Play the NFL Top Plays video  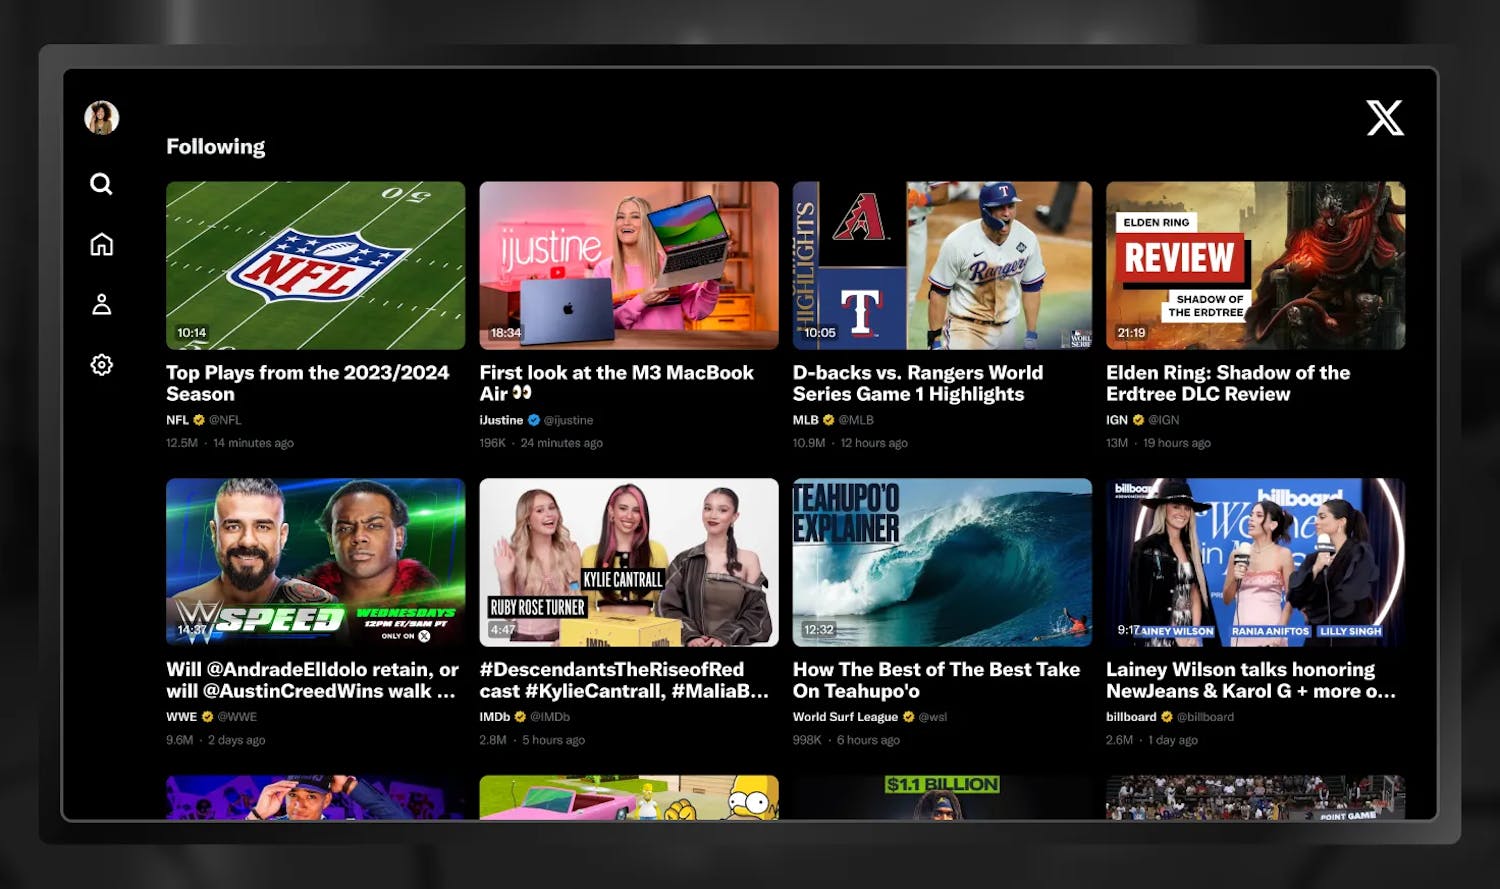point(315,265)
